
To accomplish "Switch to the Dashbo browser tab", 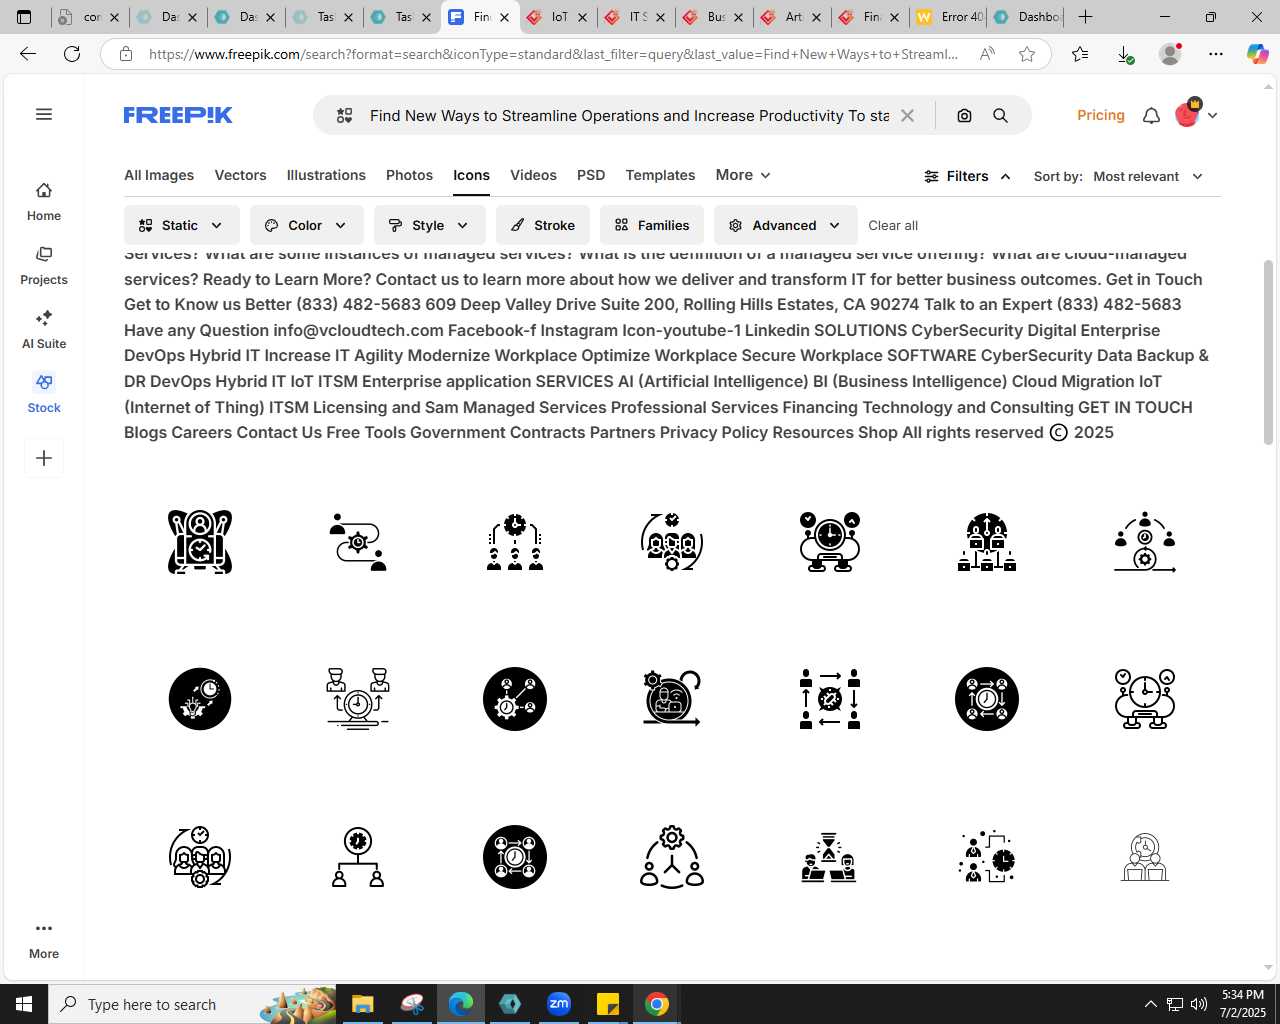I will tap(1027, 17).
